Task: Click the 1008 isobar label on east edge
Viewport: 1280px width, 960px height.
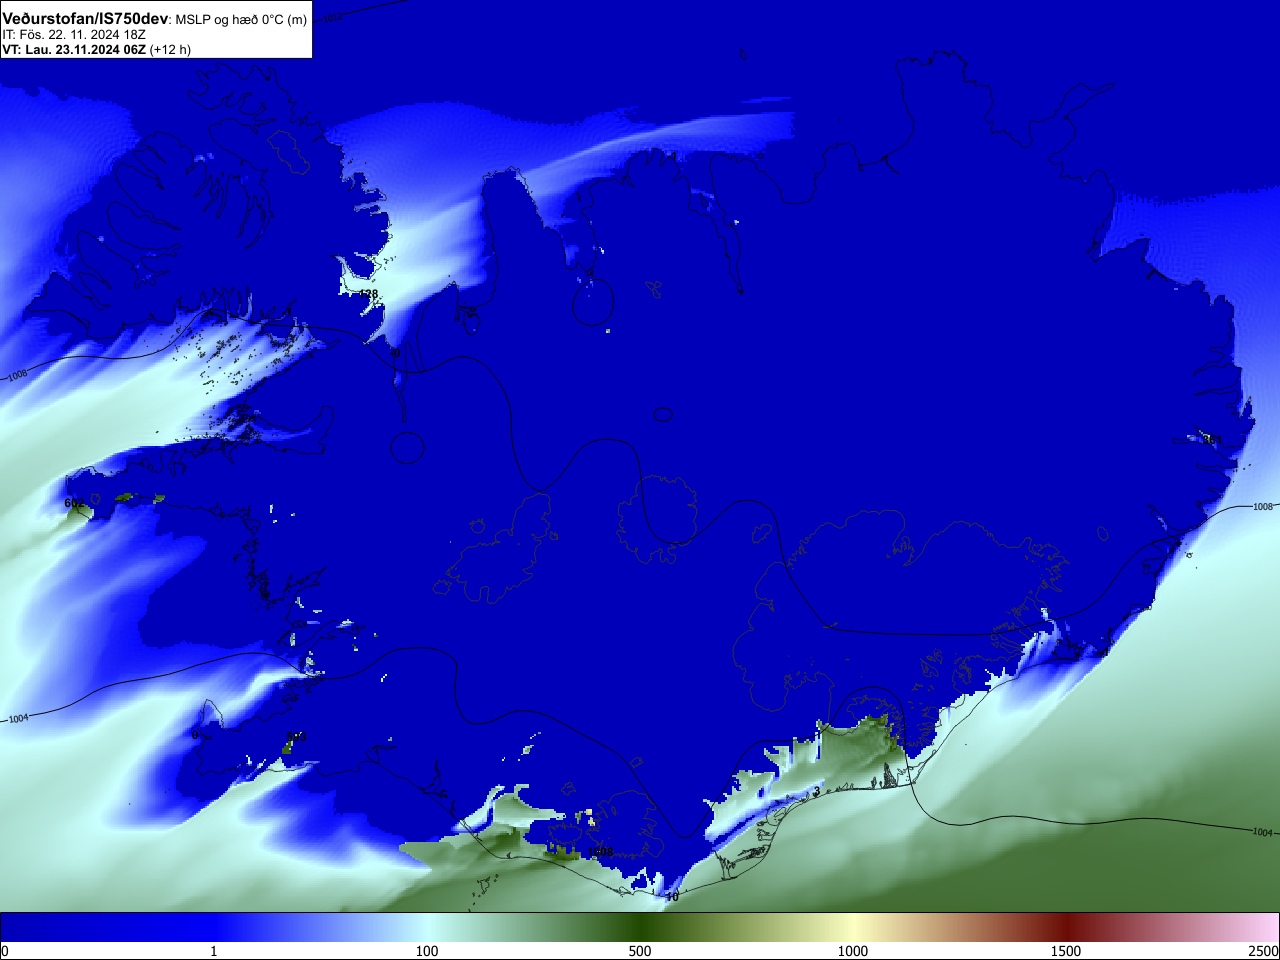Action: [1263, 507]
